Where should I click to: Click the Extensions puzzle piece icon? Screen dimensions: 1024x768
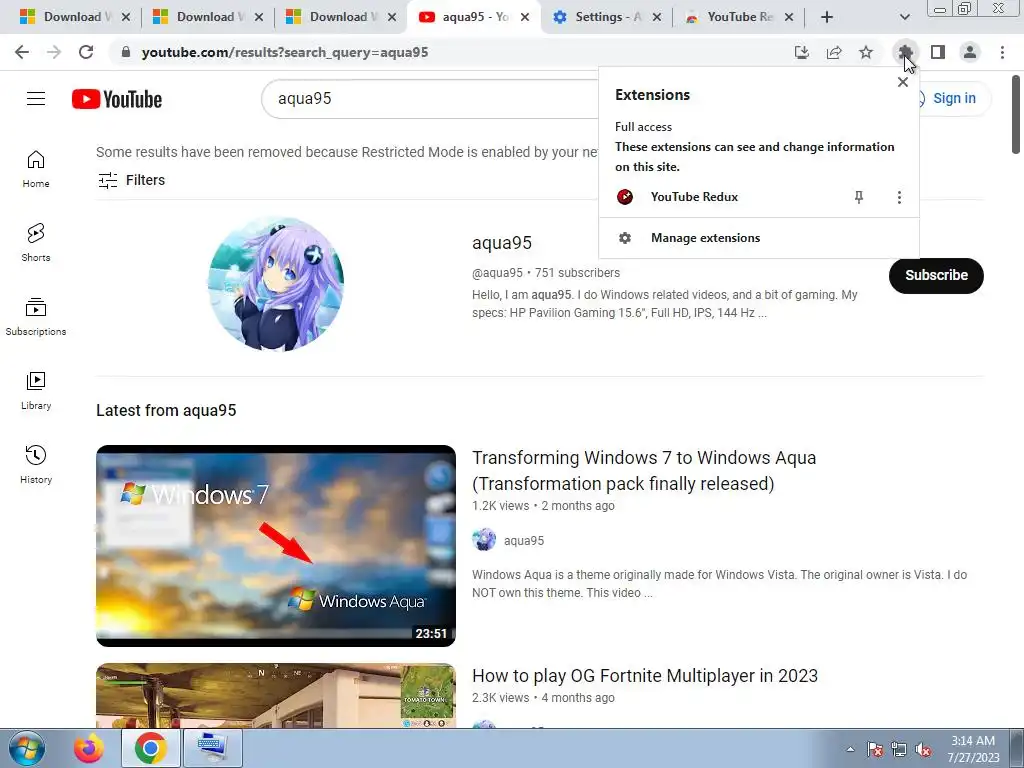click(905, 52)
